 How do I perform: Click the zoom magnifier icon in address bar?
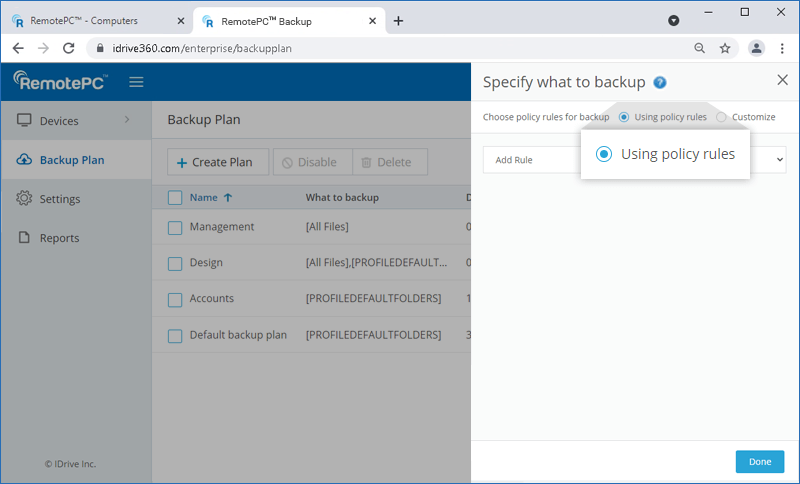700,48
